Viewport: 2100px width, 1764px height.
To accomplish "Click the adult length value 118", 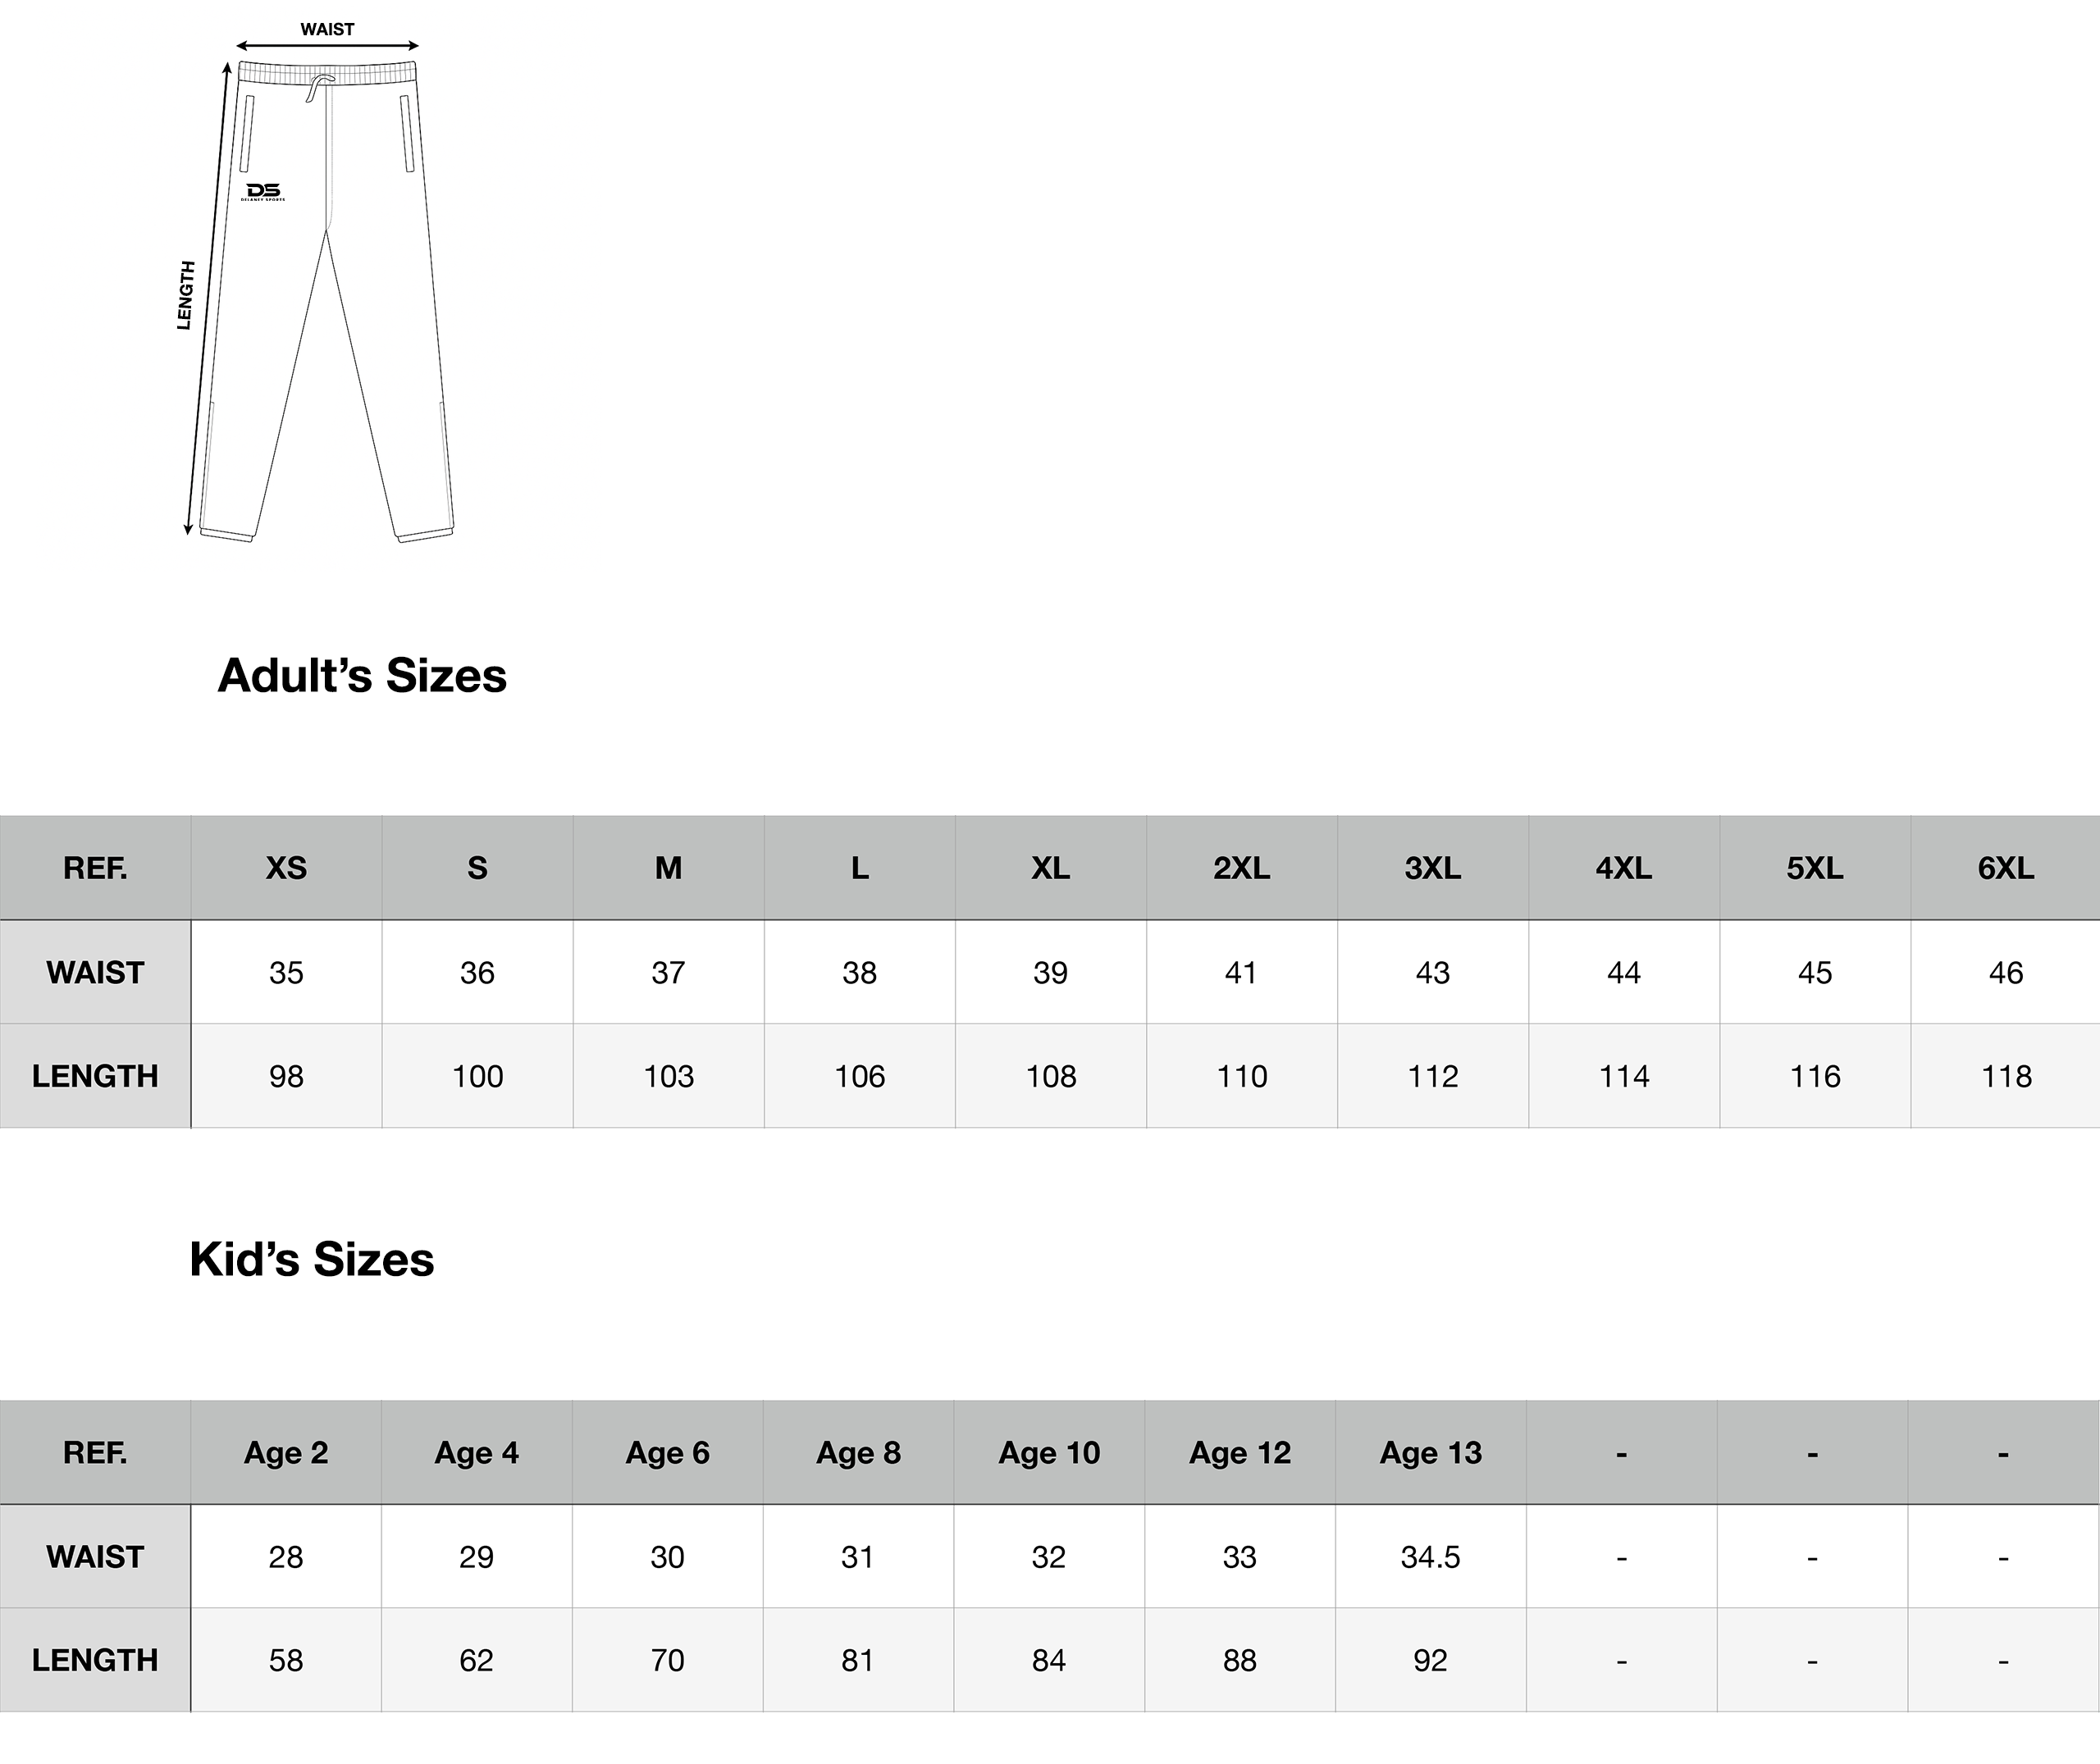I will tap(2005, 1077).
